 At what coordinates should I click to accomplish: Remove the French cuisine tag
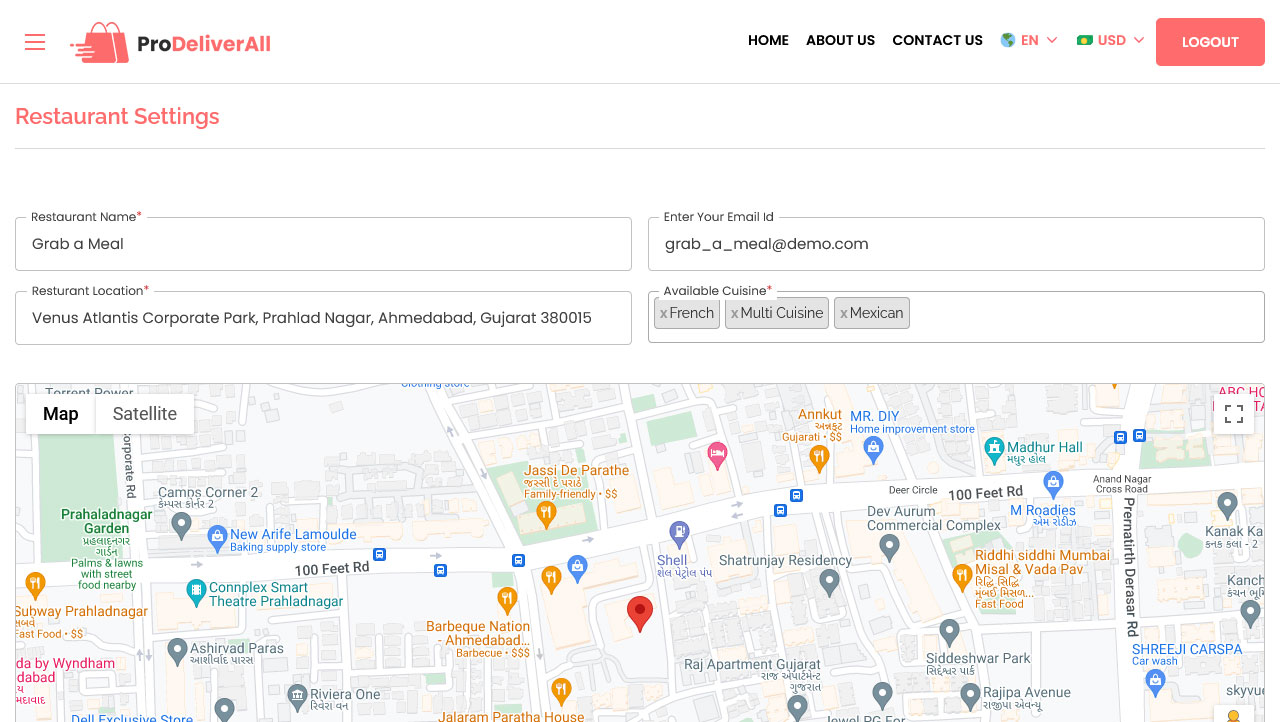pyautogui.click(x=663, y=314)
